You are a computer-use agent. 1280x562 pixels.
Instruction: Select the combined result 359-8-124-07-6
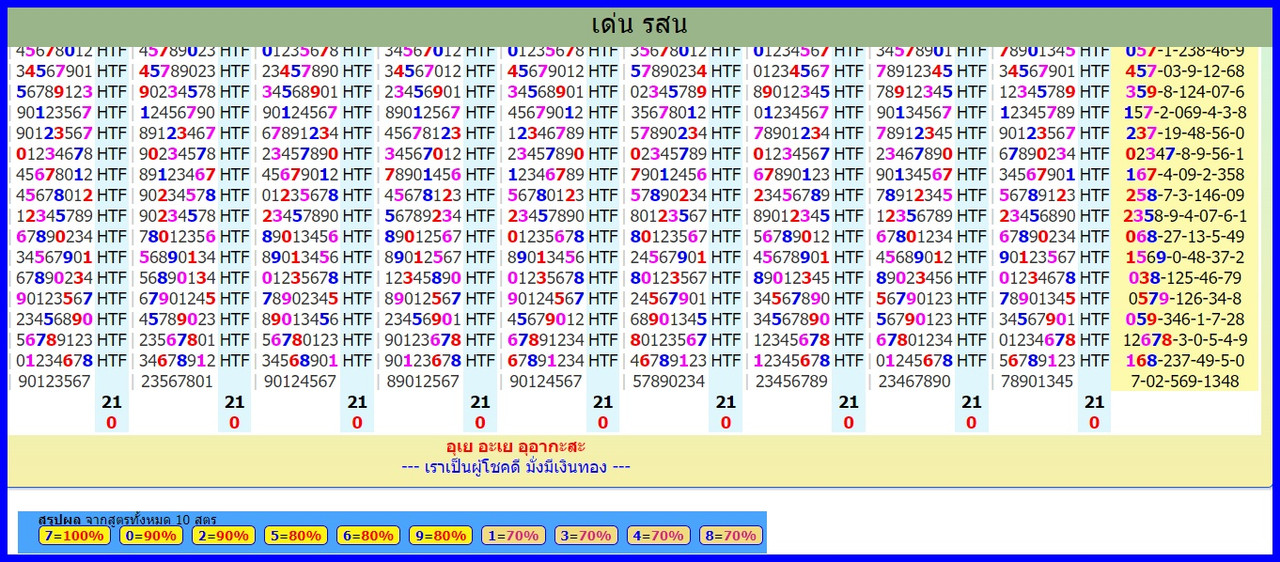coord(1185,92)
